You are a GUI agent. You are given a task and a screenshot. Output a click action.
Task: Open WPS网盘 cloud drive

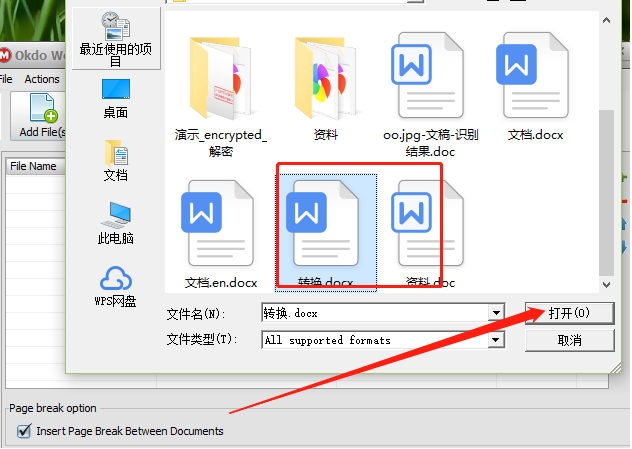pyautogui.click(x=116, y=286)
